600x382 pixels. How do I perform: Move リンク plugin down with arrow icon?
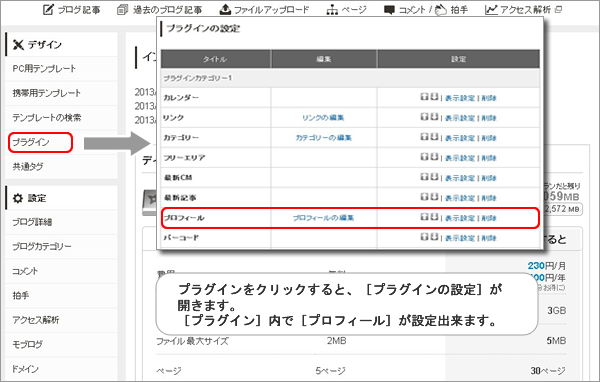[434, 117]
